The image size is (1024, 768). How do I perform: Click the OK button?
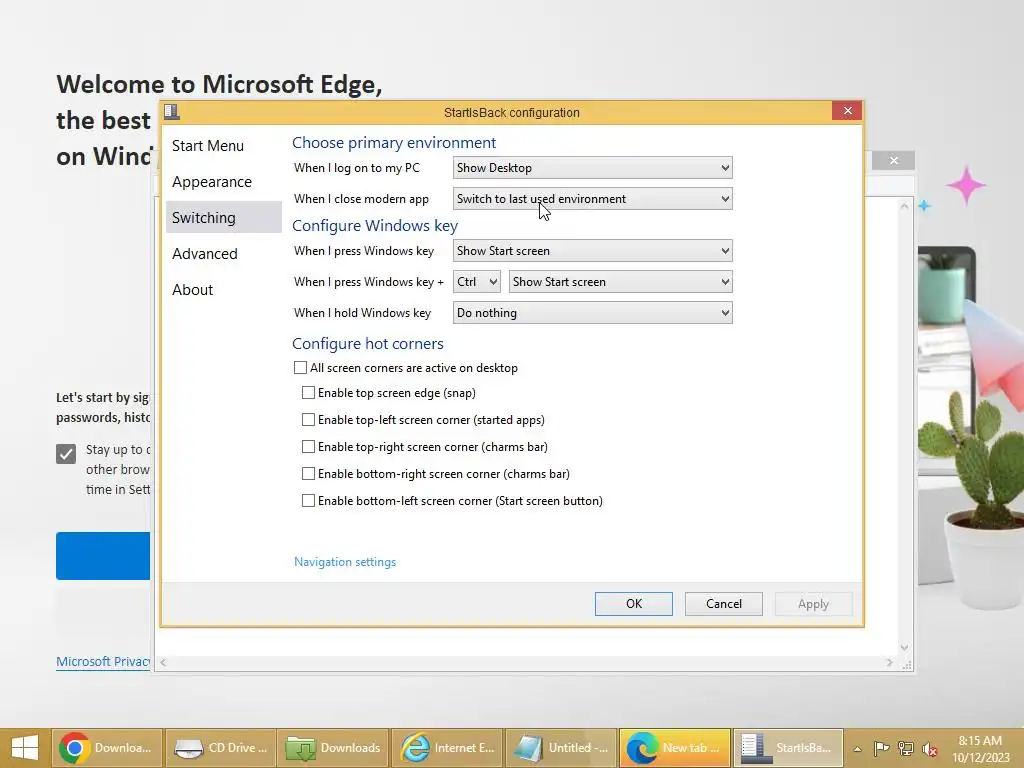pos(633,604)
